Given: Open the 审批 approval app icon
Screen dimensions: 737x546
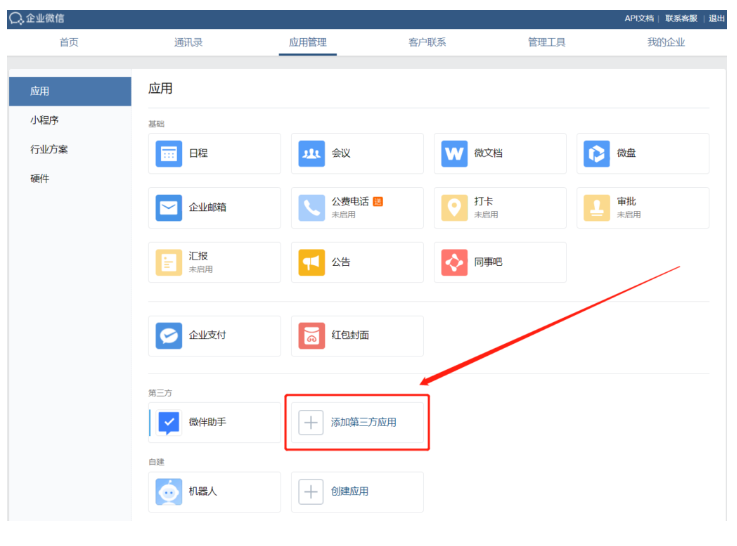Looking at the screenshot, I should click(x=597, y=208).
